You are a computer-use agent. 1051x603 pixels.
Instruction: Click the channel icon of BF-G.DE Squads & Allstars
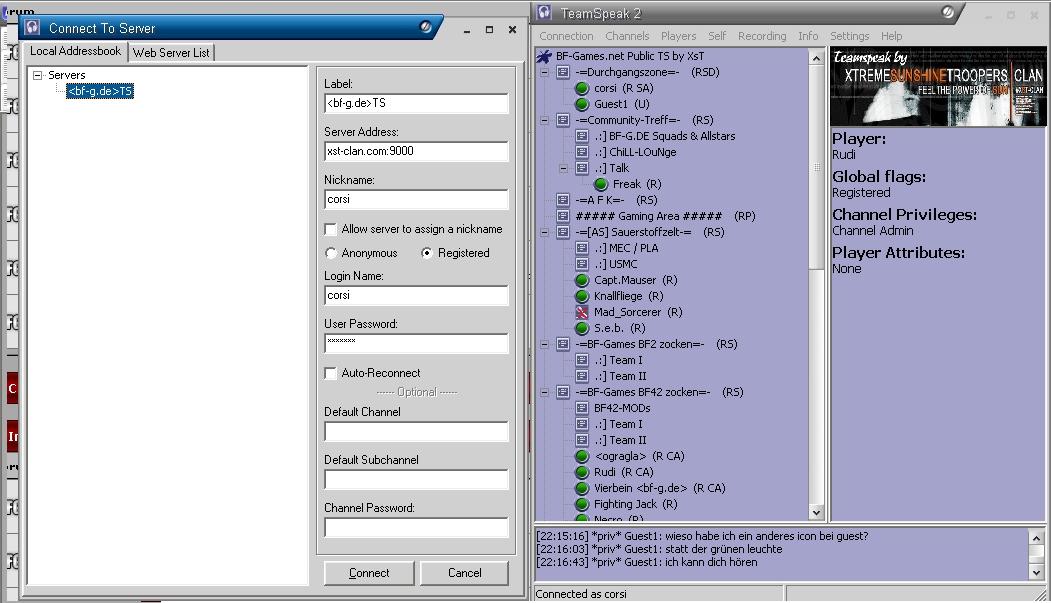(582, 136)
